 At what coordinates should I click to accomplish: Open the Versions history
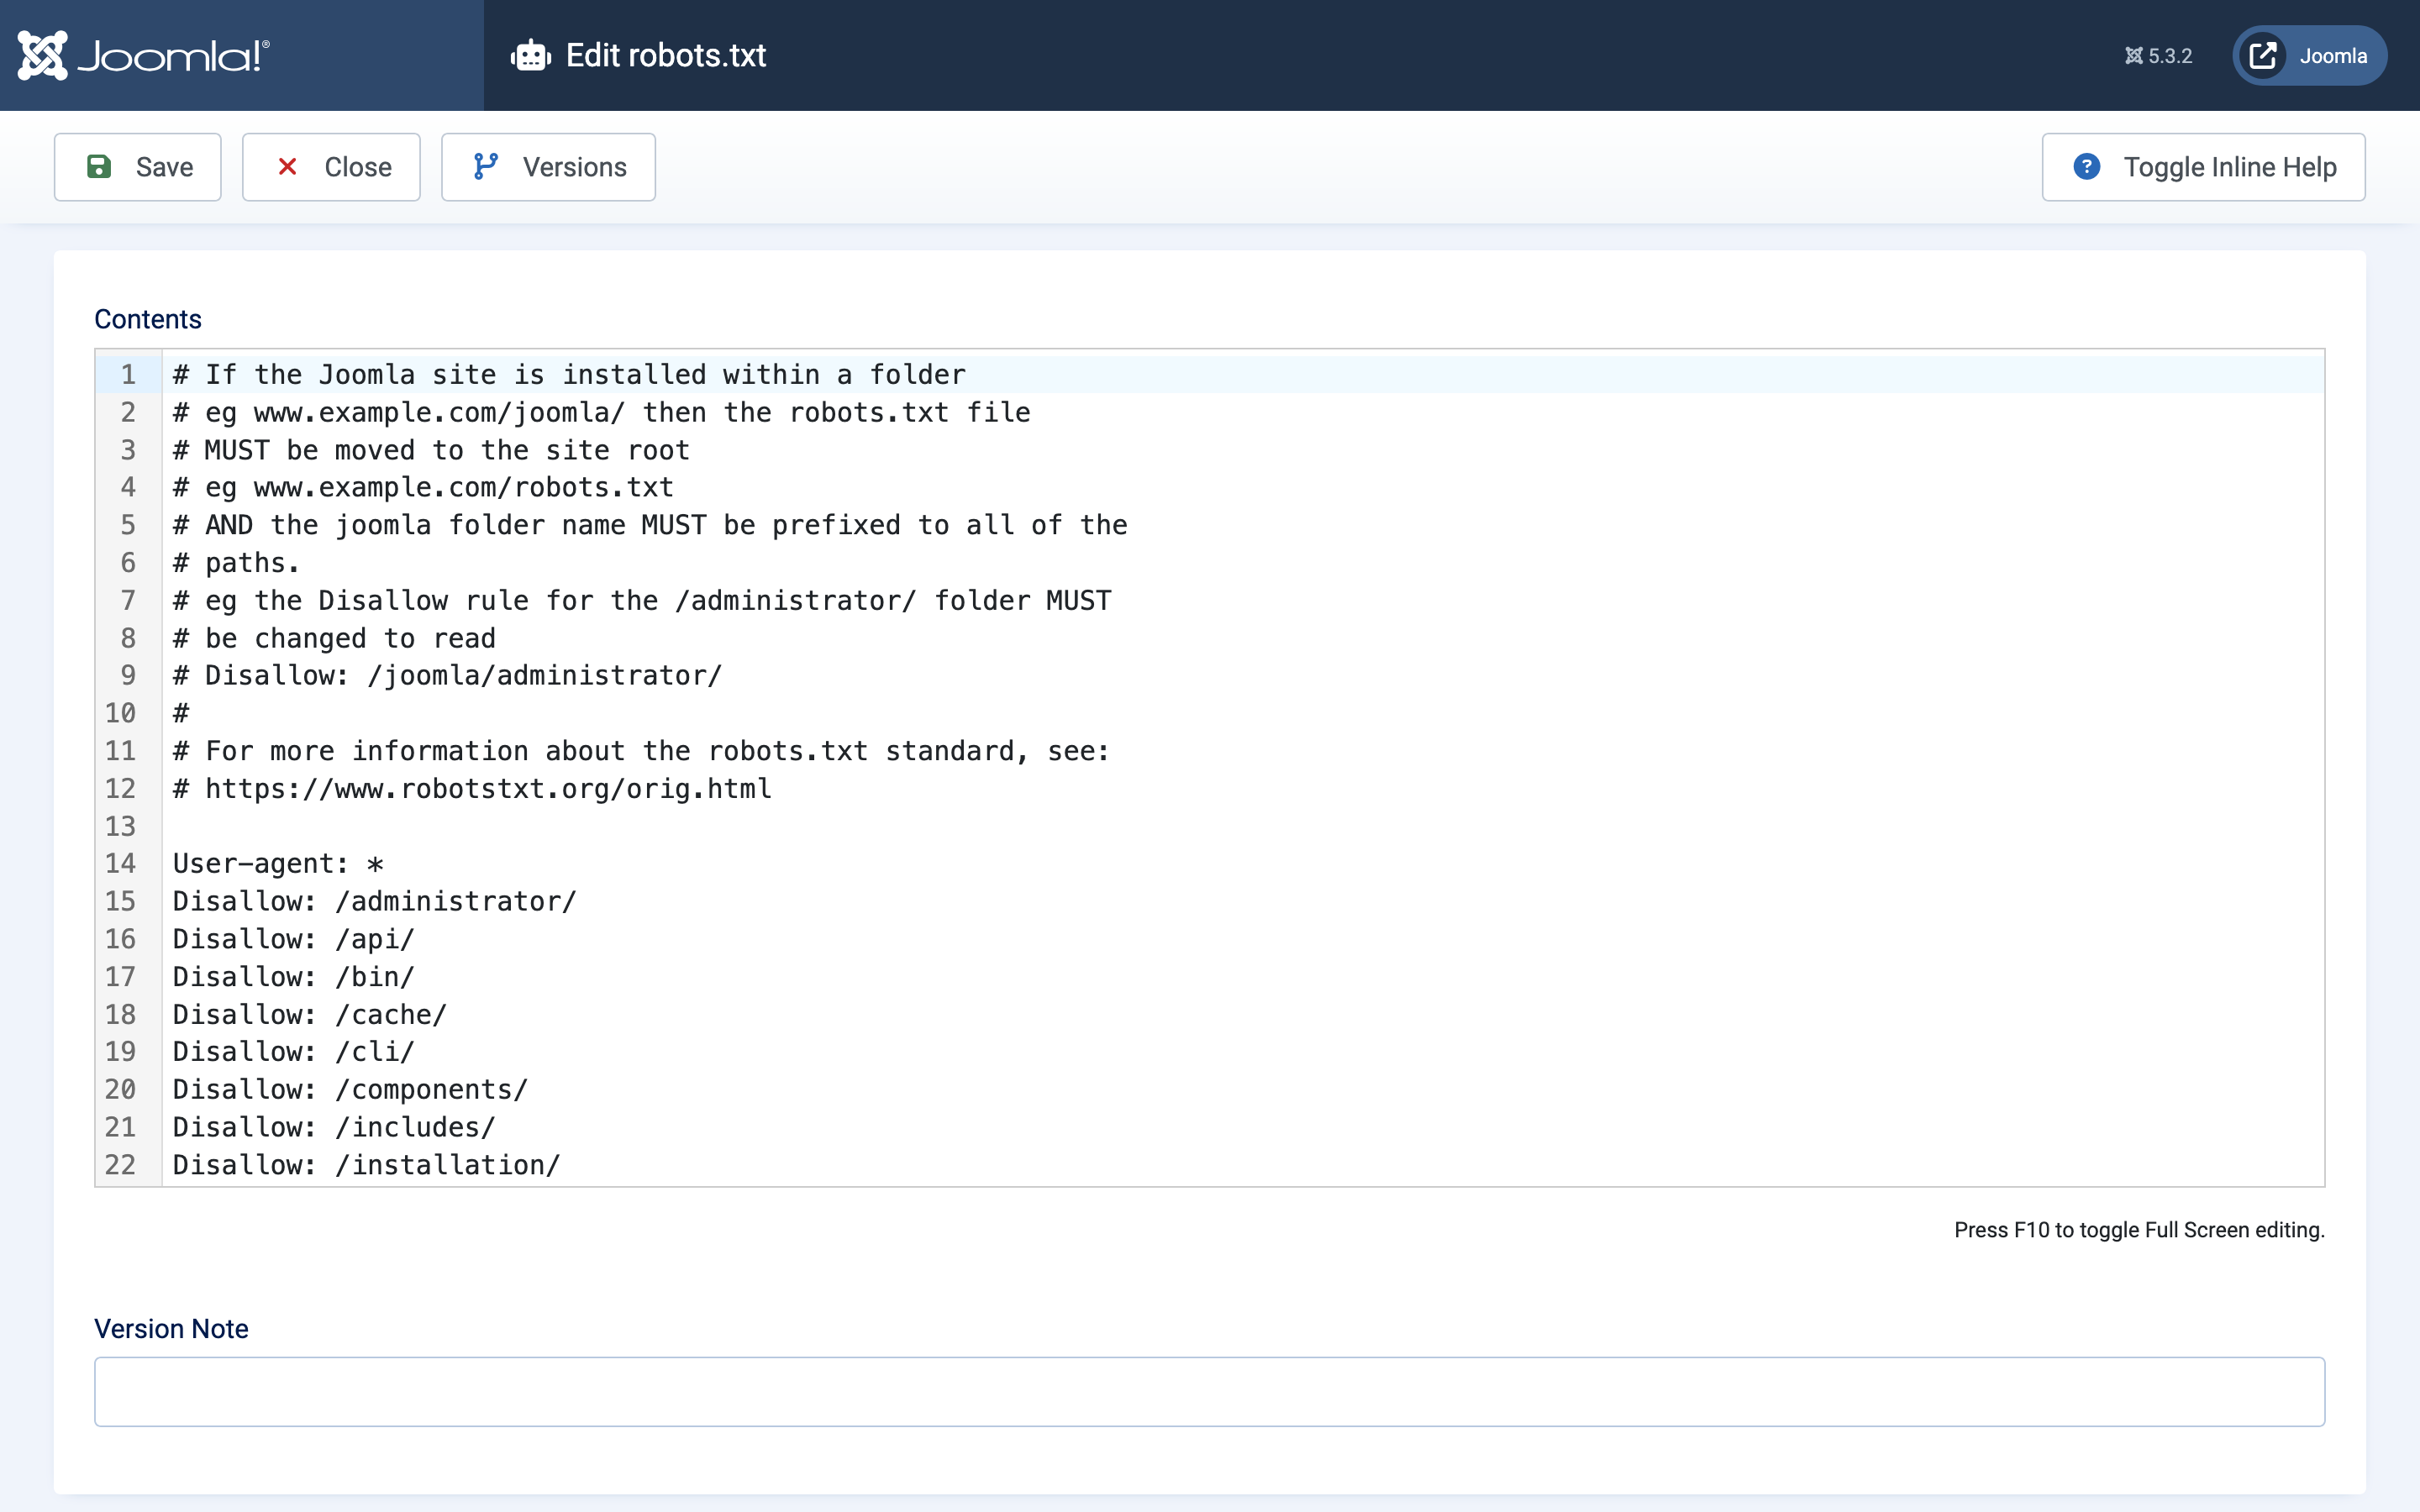[548, 167]
